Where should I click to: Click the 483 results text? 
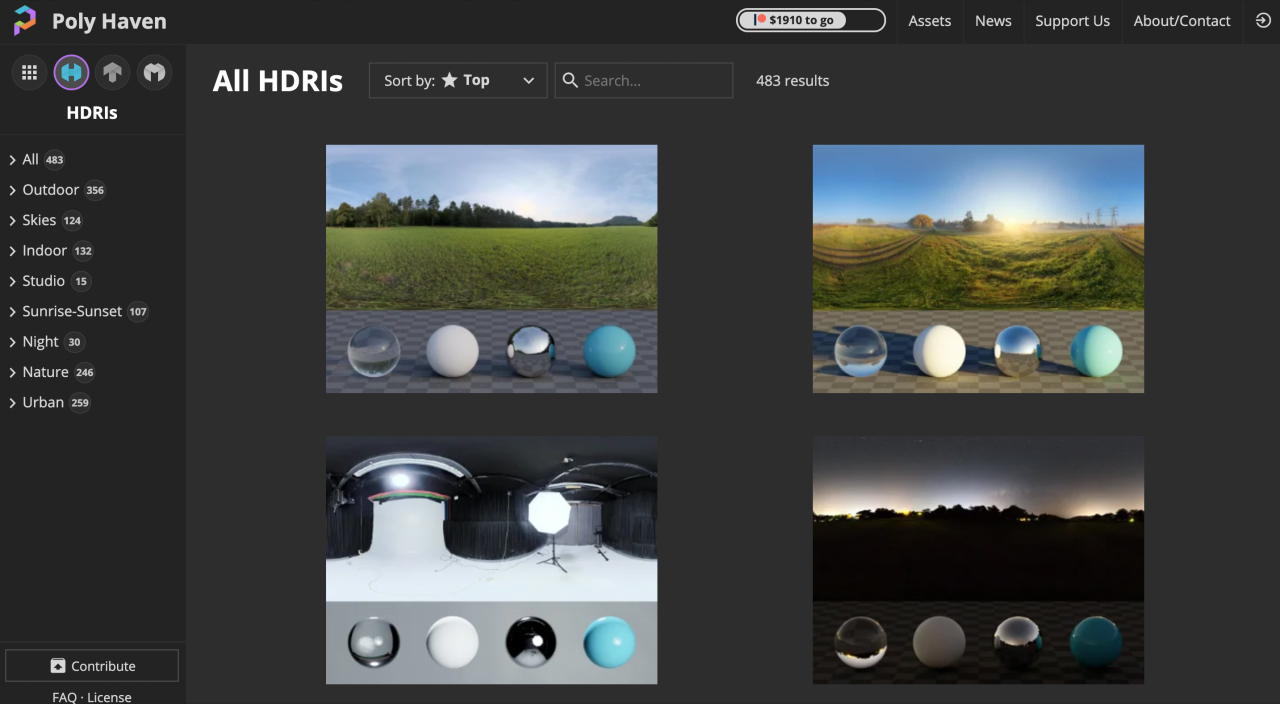pyautogui.click(x=792, y=81)
